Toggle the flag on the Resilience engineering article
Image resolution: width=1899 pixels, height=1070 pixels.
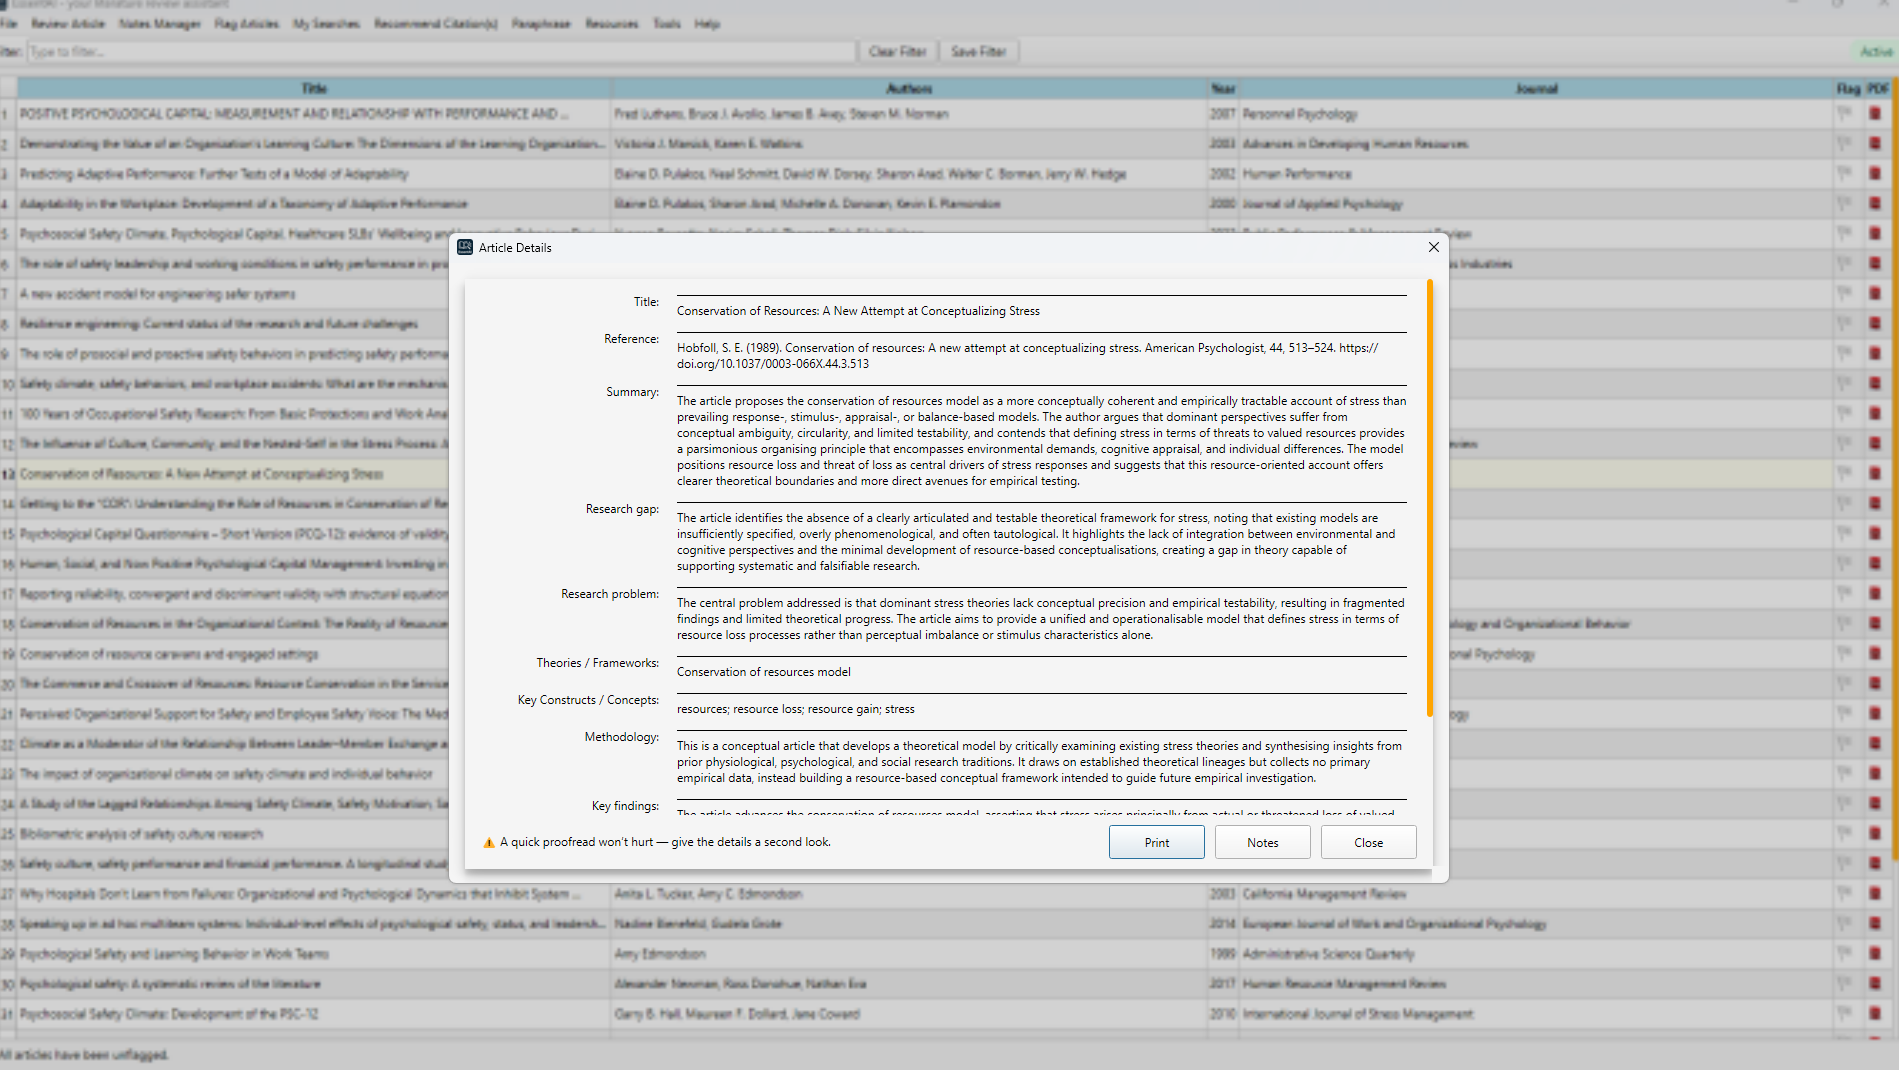click(x=1843, y=324)
